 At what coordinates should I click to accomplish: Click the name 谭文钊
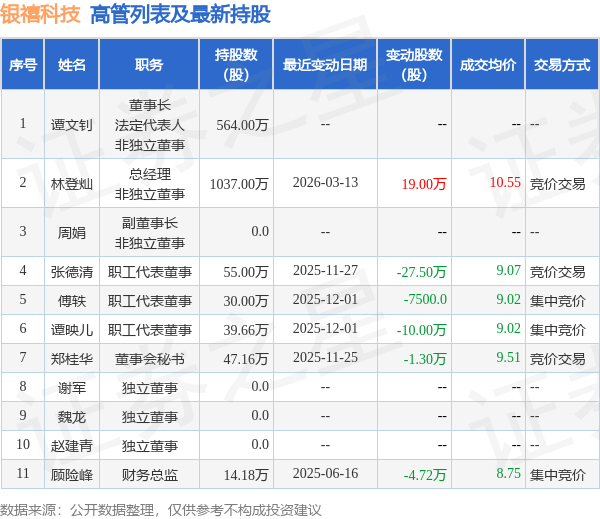click(72, 125)
